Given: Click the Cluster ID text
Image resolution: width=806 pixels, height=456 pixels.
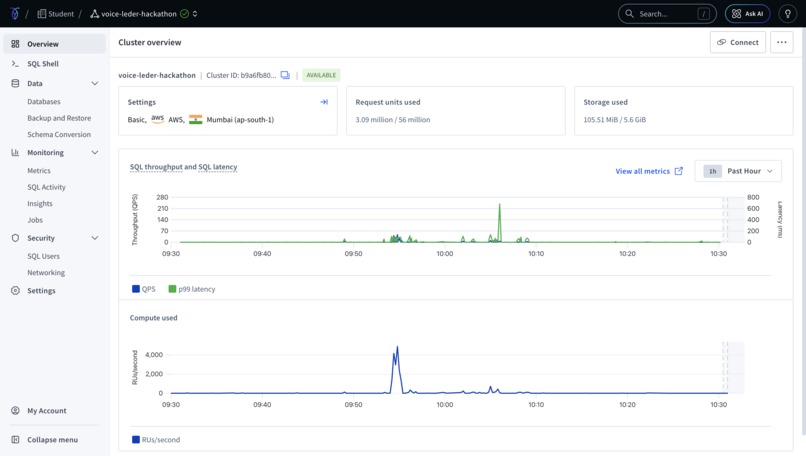Looking at the screenshot, I should [x=241, y=75].
